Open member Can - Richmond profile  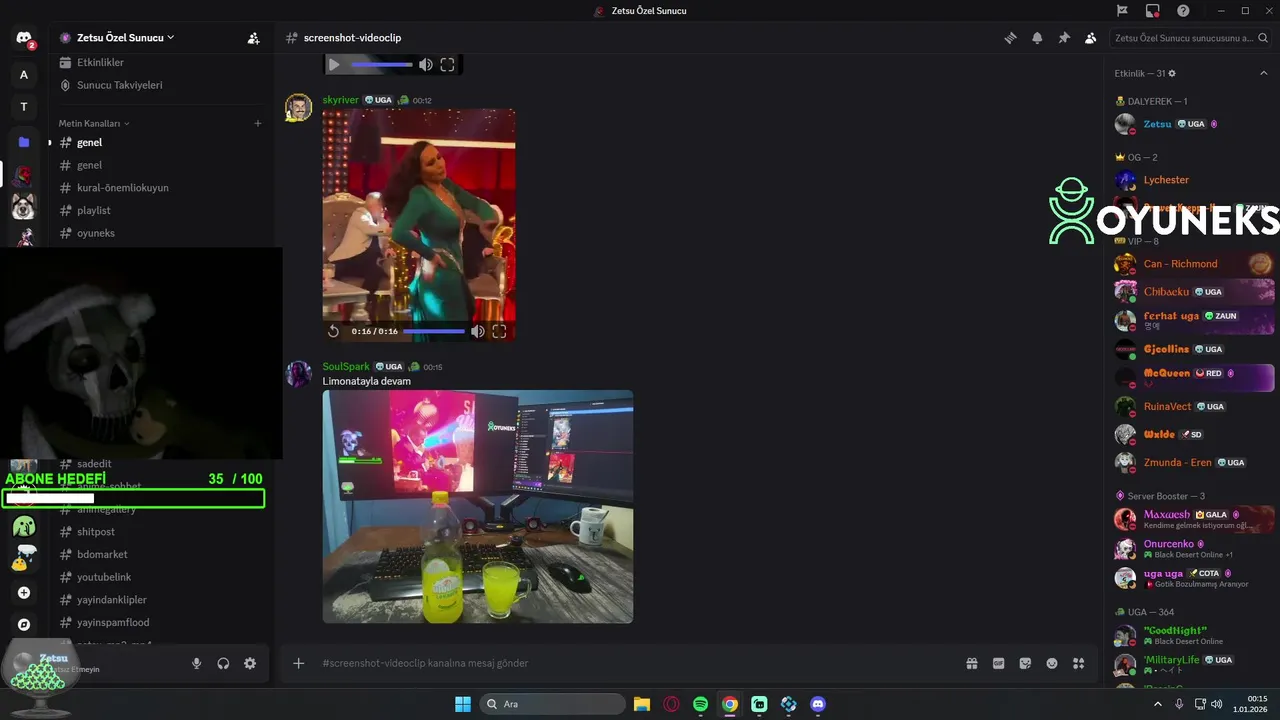click(x=1180, y=264)
